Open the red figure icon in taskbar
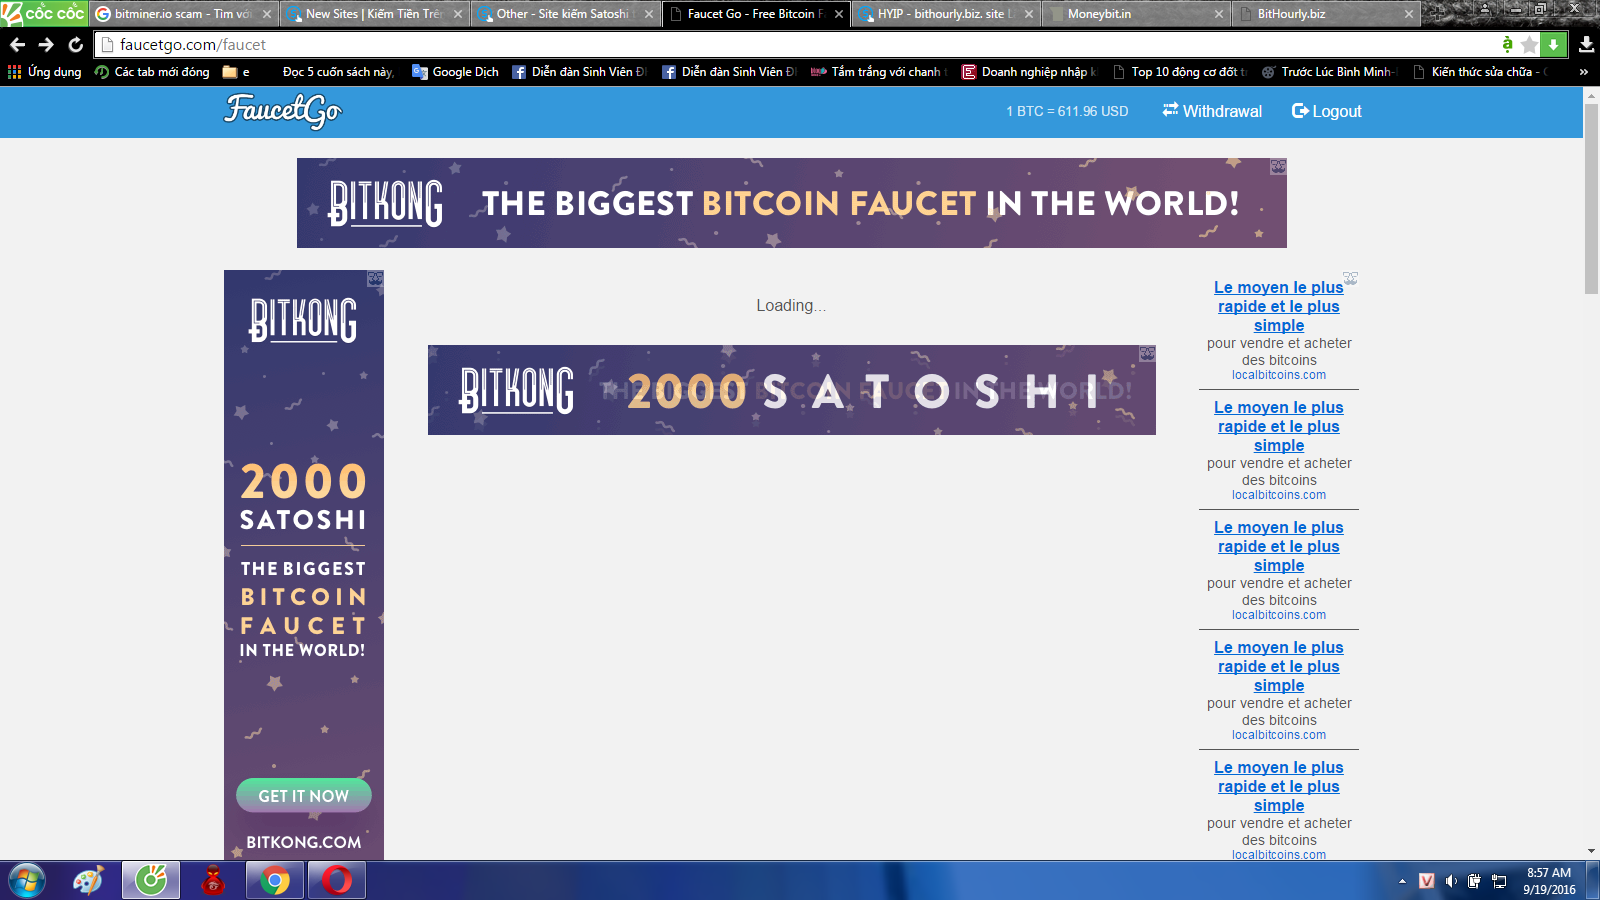The height and width of the screenshot is (900, 1600). 213,881
